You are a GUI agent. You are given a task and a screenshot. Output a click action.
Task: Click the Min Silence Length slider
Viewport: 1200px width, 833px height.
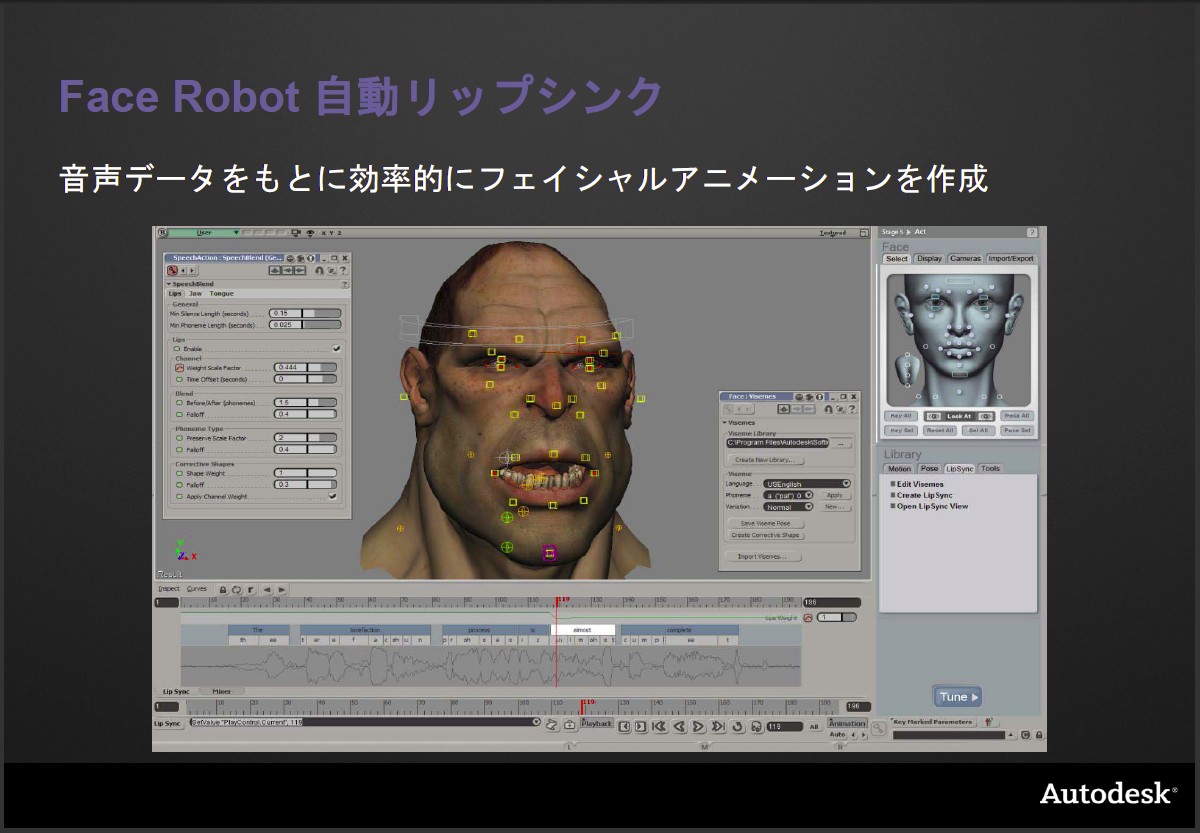[305, 313]
